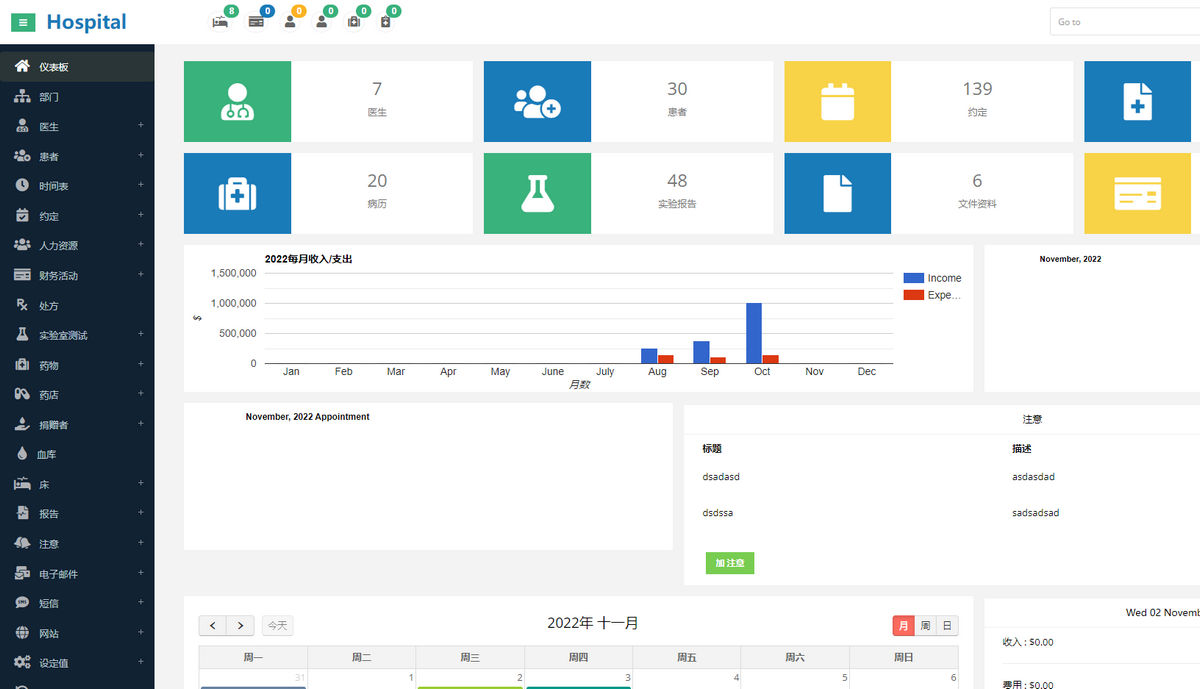Click the blue patients icon tile
Image resolution: width=1200 pixels, height=689 pixels.
point(537,101)
